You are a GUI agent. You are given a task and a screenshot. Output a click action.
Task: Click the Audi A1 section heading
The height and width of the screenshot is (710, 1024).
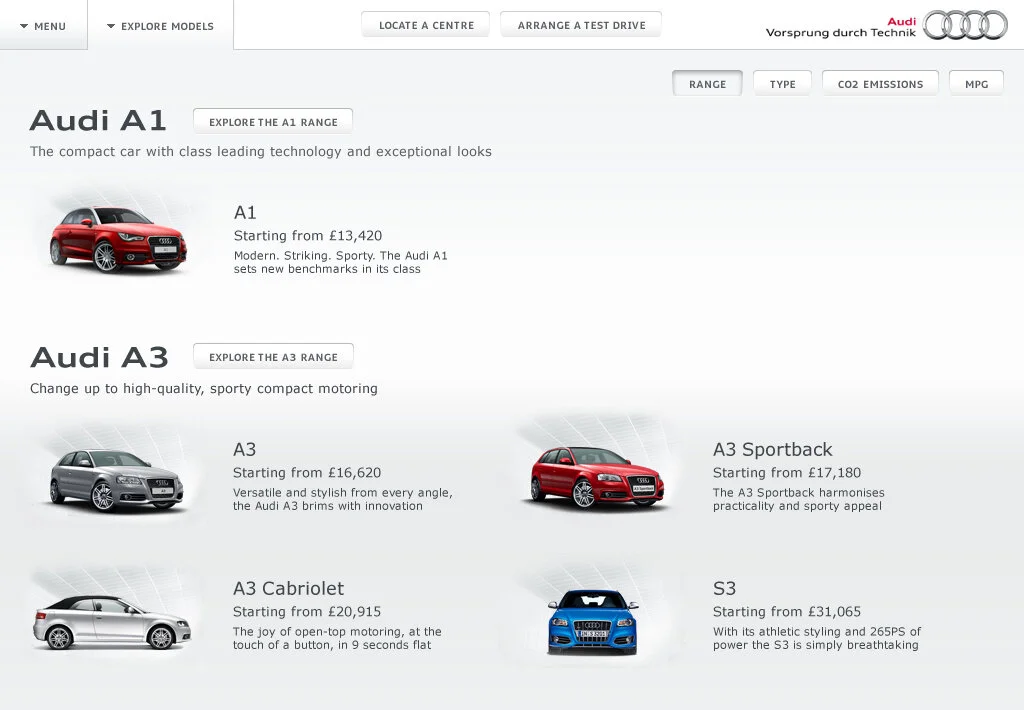(98, 121)
